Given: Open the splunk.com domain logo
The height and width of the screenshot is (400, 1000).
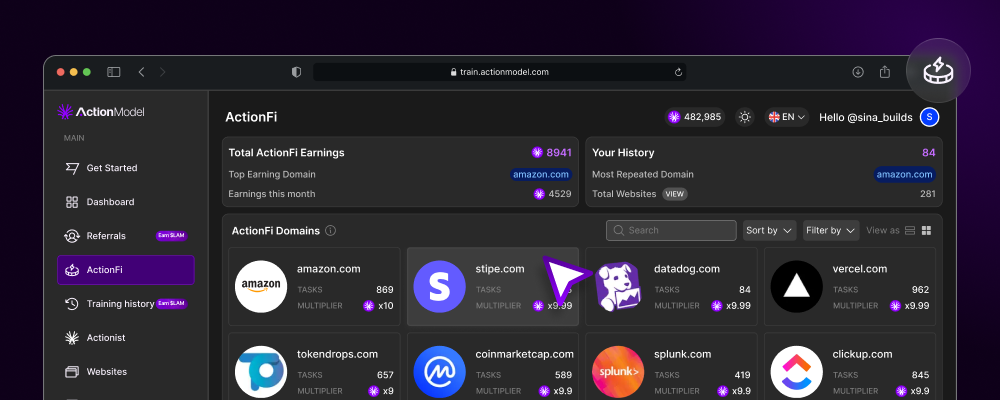Looking at the screenshot, I should [x=618, y=372].
